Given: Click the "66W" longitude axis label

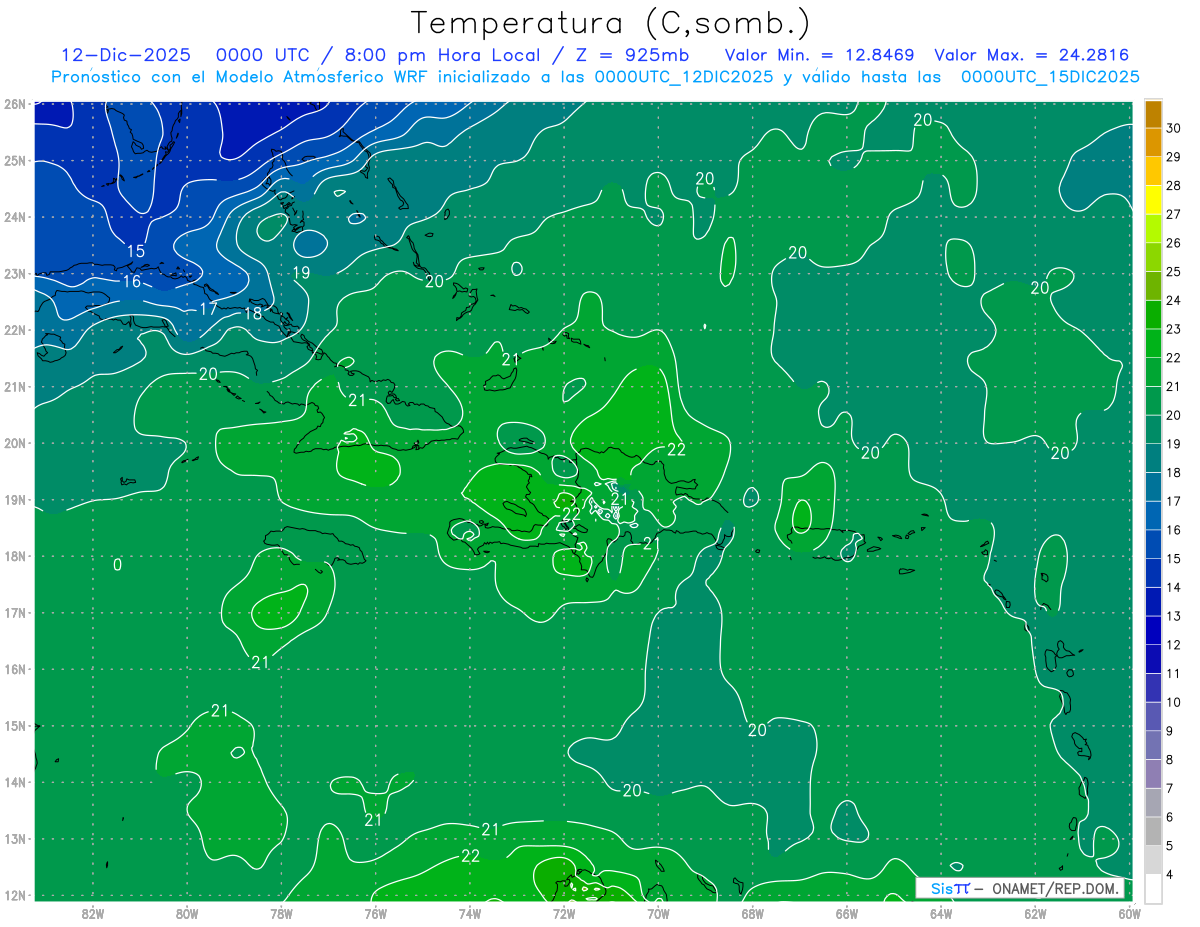Looking at the screenshot, I should point(847,913).
